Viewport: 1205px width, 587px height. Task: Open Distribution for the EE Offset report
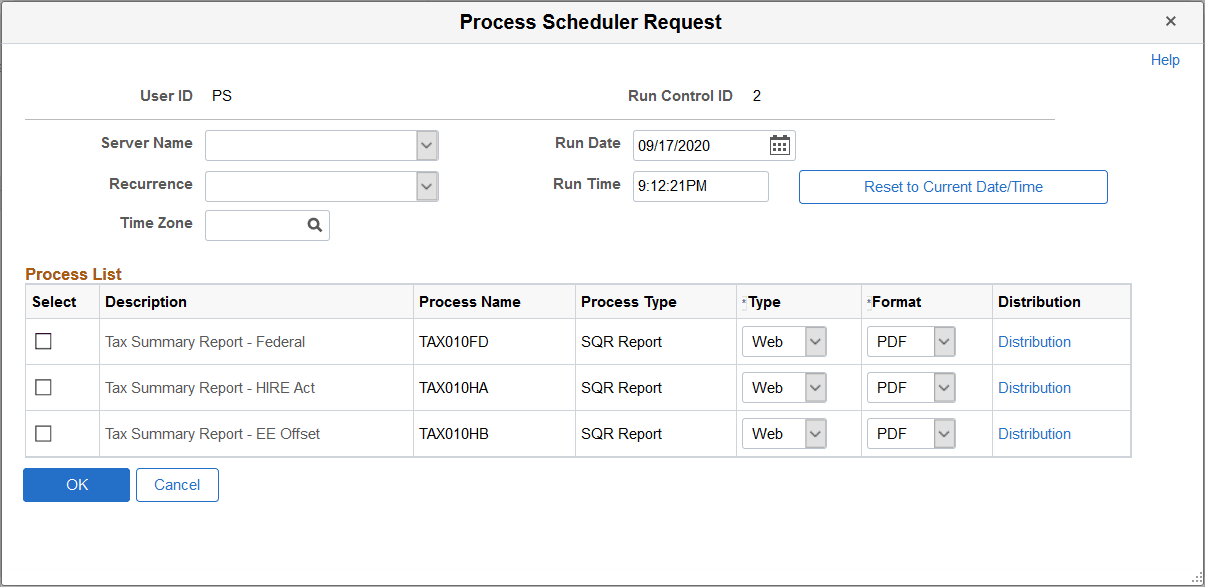coord(1034,433)
